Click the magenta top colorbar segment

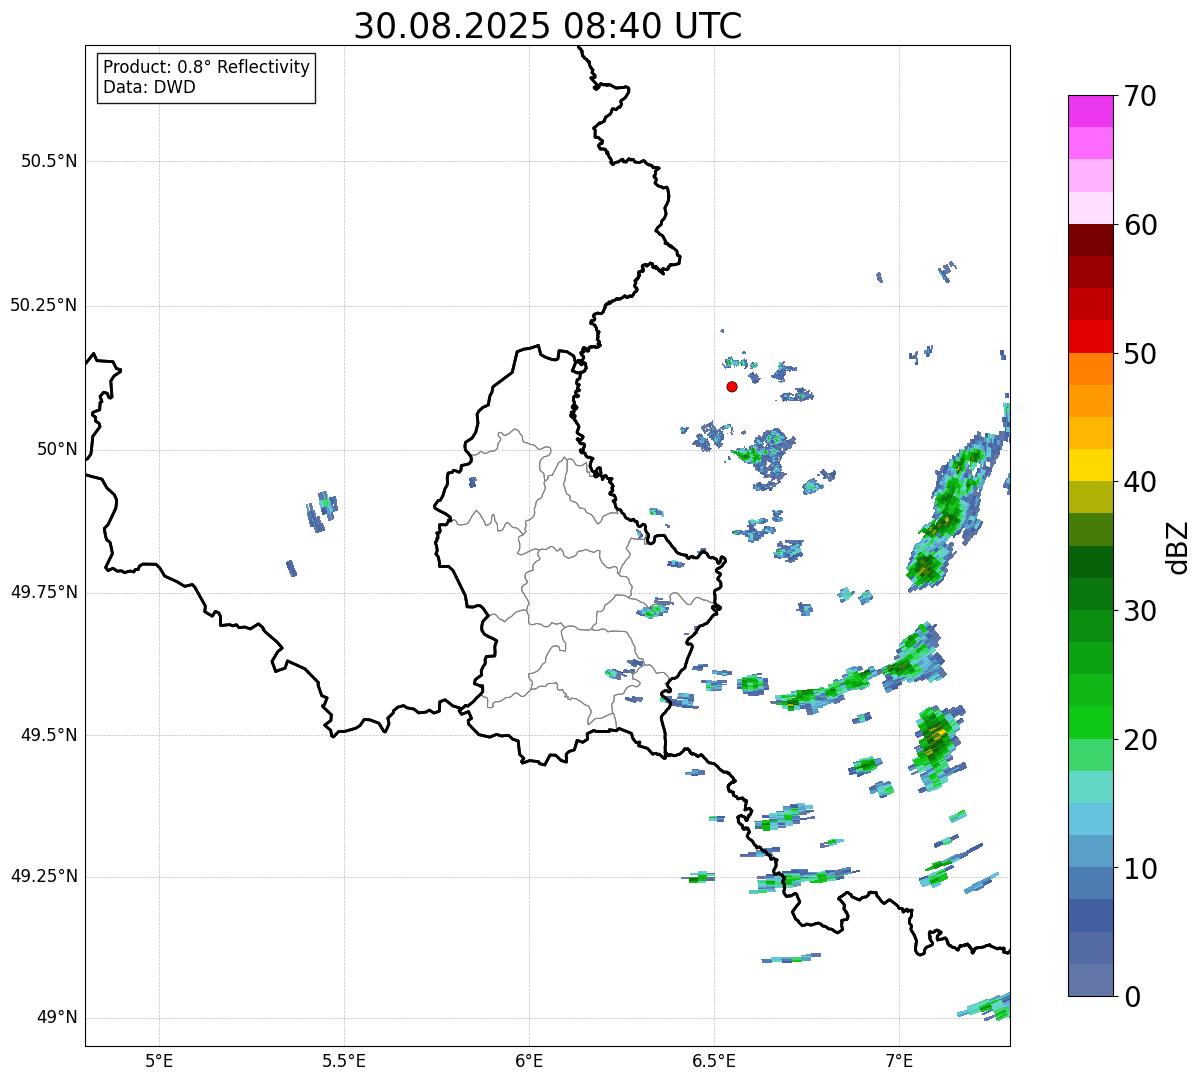click(1090, 111)
